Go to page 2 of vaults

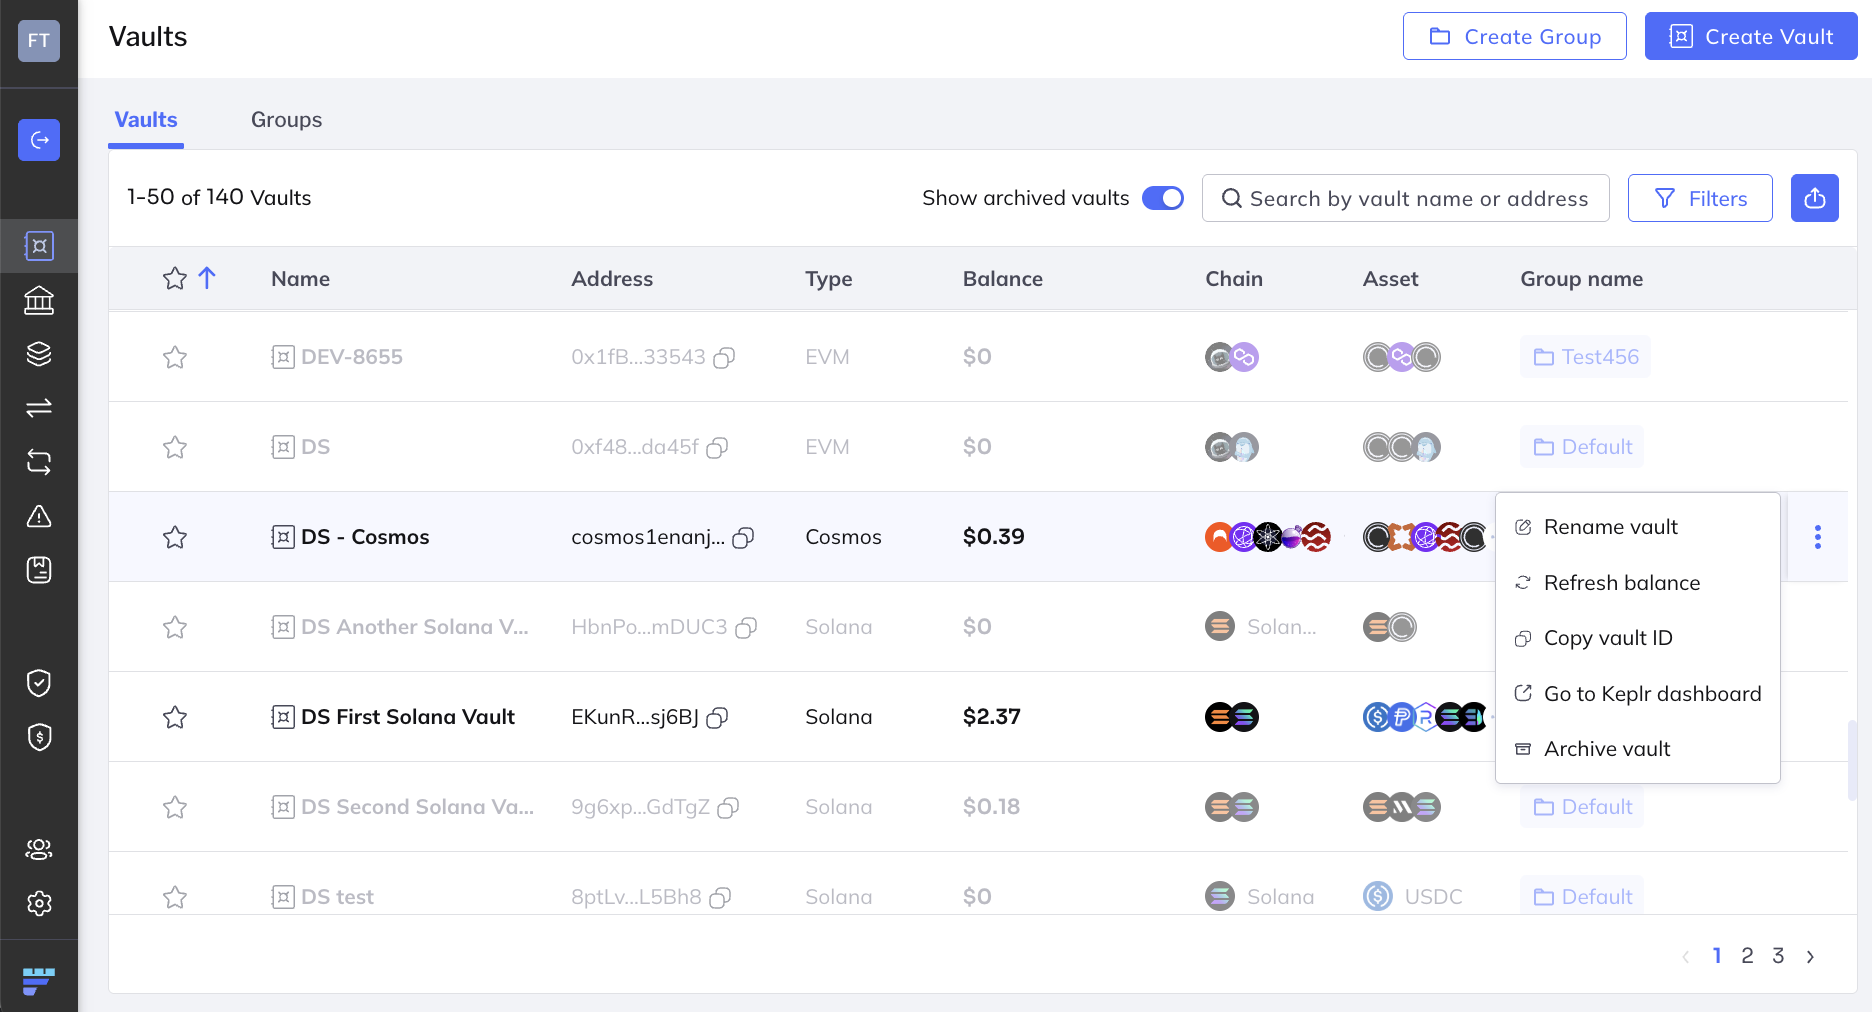(1747, 956)
